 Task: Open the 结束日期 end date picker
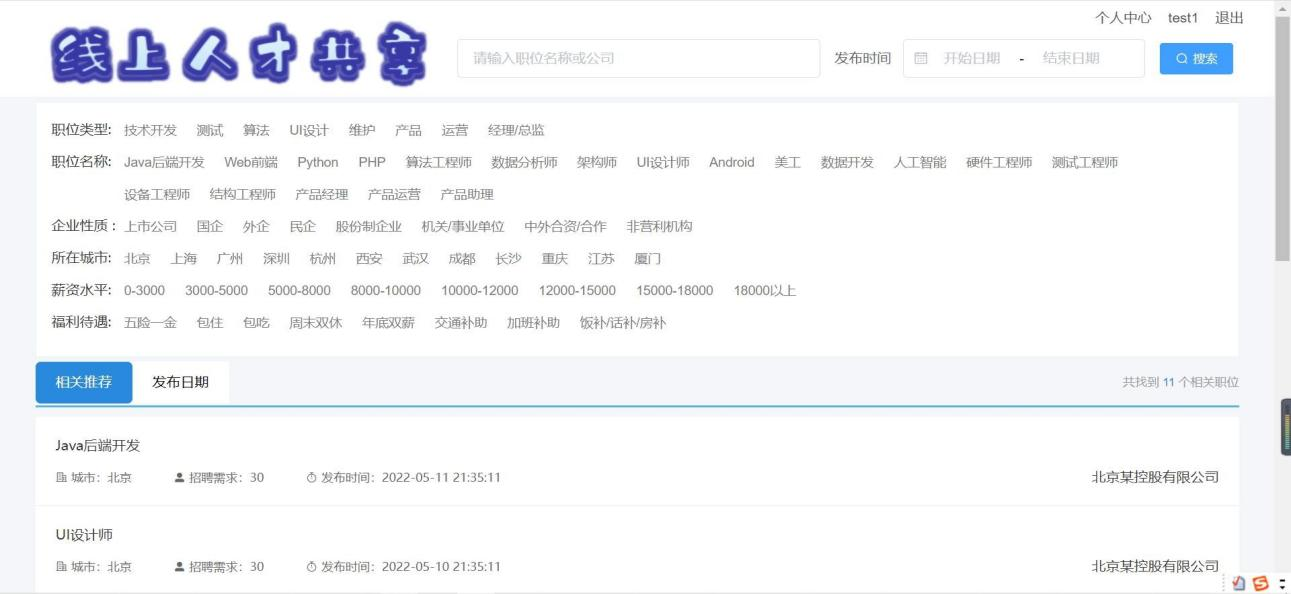[x=1071, y=59]
